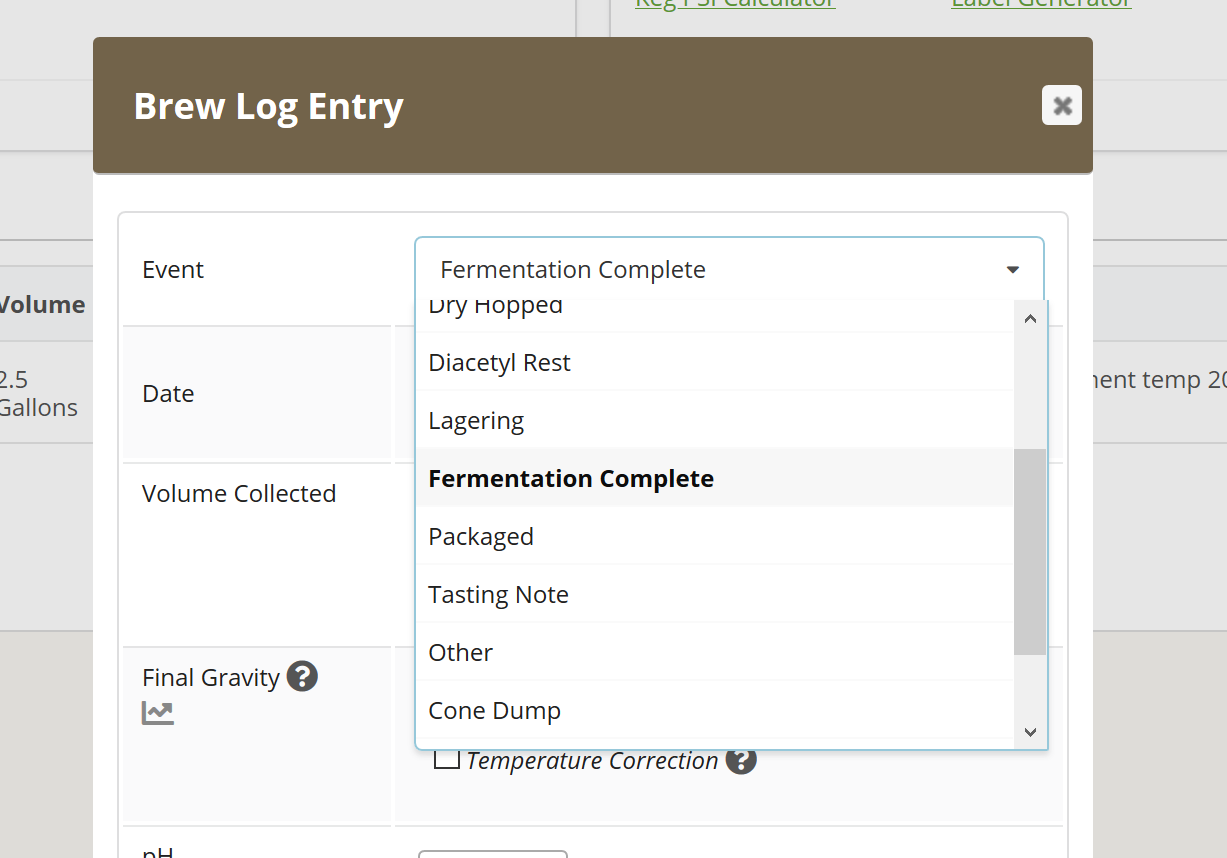Click the pH input field
Image resolution: width=1227 pixels, height=858 pixels.
click(492, 854)
